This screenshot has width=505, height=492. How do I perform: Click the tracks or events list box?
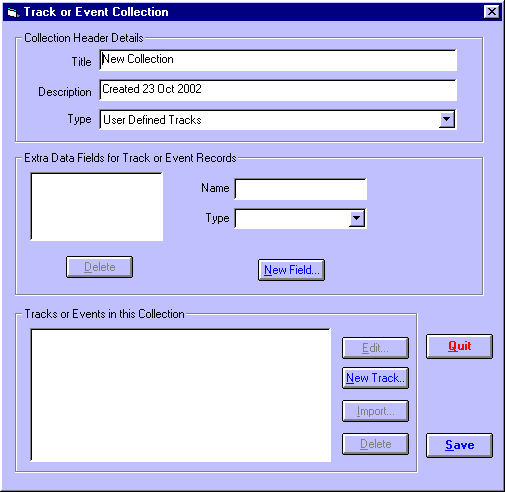[x=181, y=395]
